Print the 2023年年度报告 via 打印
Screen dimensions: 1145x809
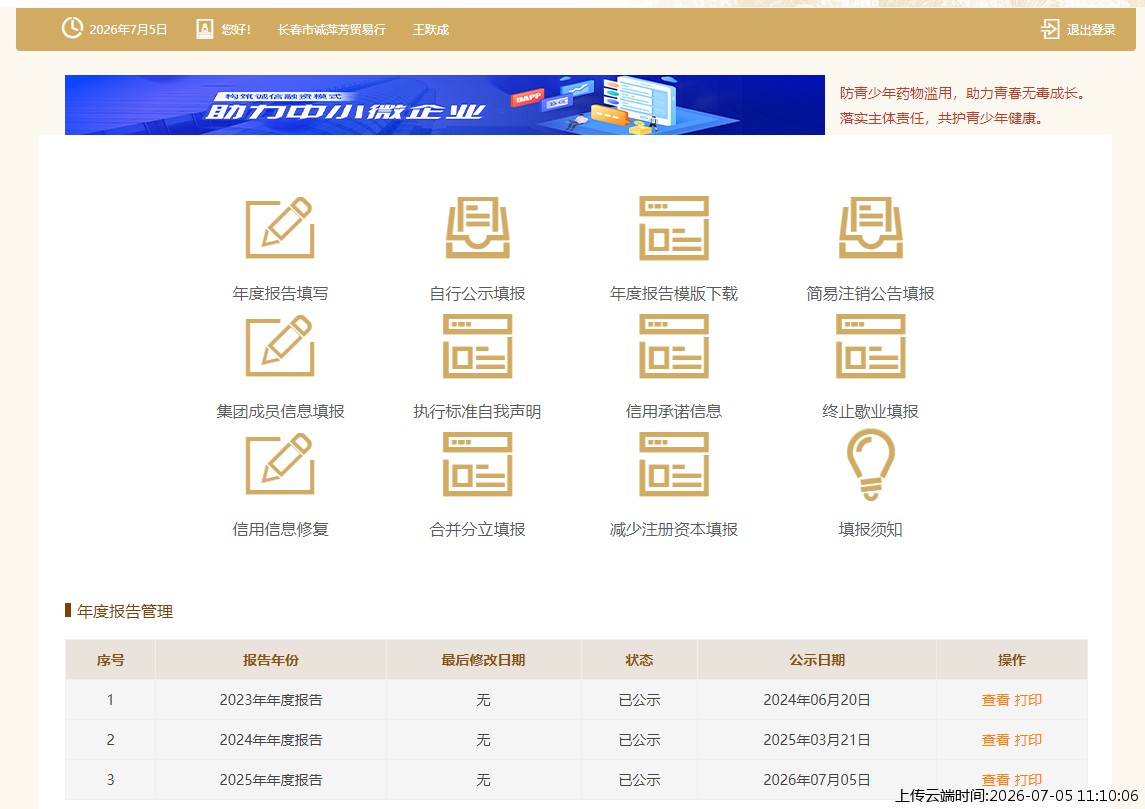click(x=1028, y=700)
